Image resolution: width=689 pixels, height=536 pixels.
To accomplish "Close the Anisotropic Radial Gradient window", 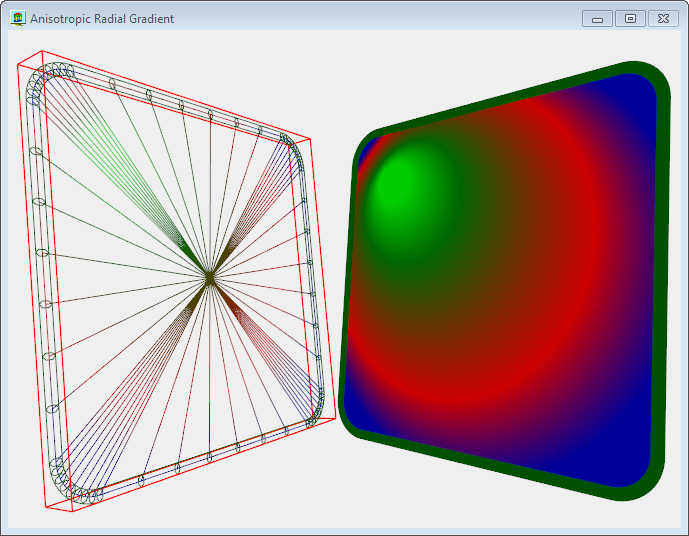I will tap(663, 19).
